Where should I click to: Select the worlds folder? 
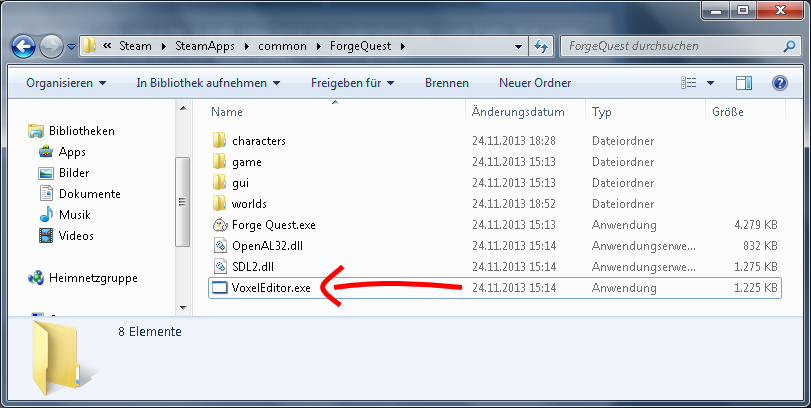point(248,204)
